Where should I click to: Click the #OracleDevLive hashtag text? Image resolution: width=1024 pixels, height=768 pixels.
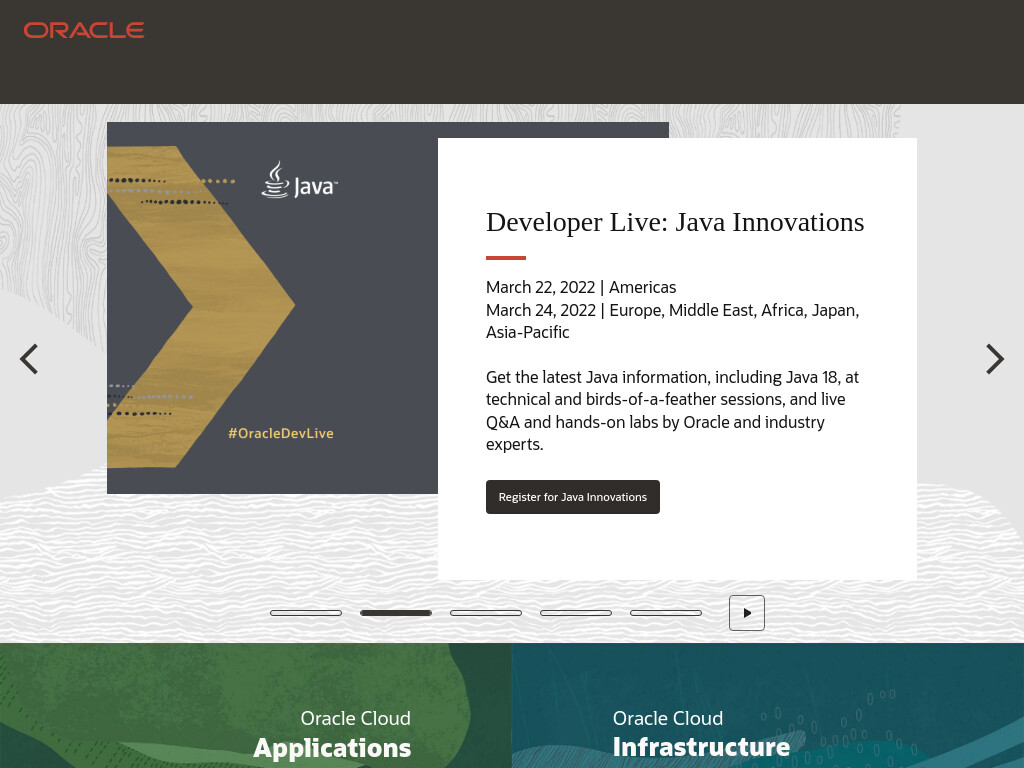pyautogui.click(x=281, y=433)
